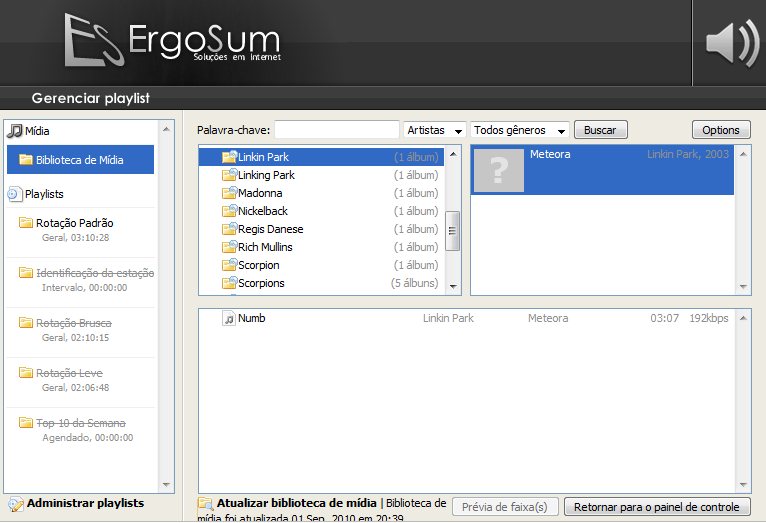Click the Madonna artist folder icon
The image size is (766, 523).
pos(229,193)
